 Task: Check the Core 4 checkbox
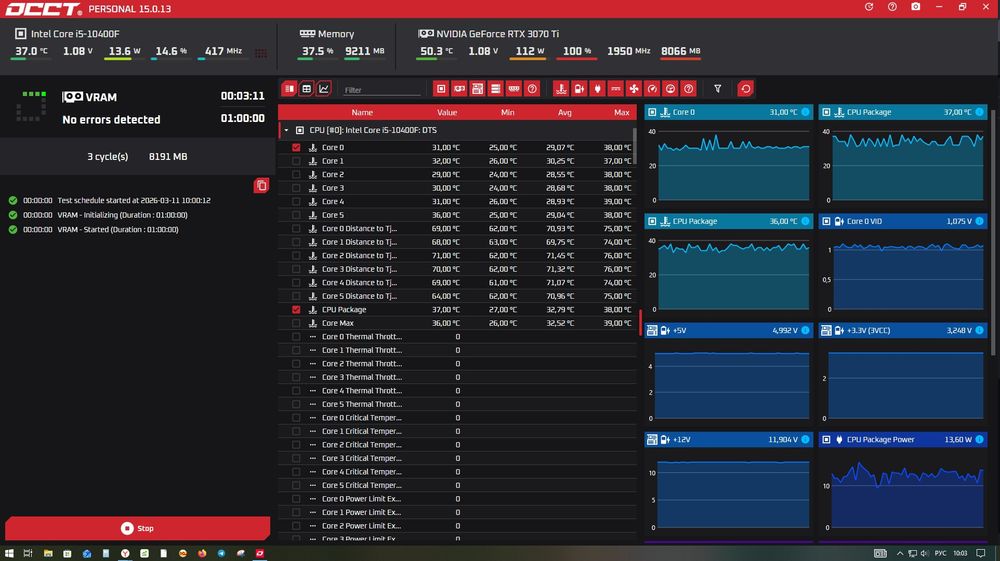[296, 201]
